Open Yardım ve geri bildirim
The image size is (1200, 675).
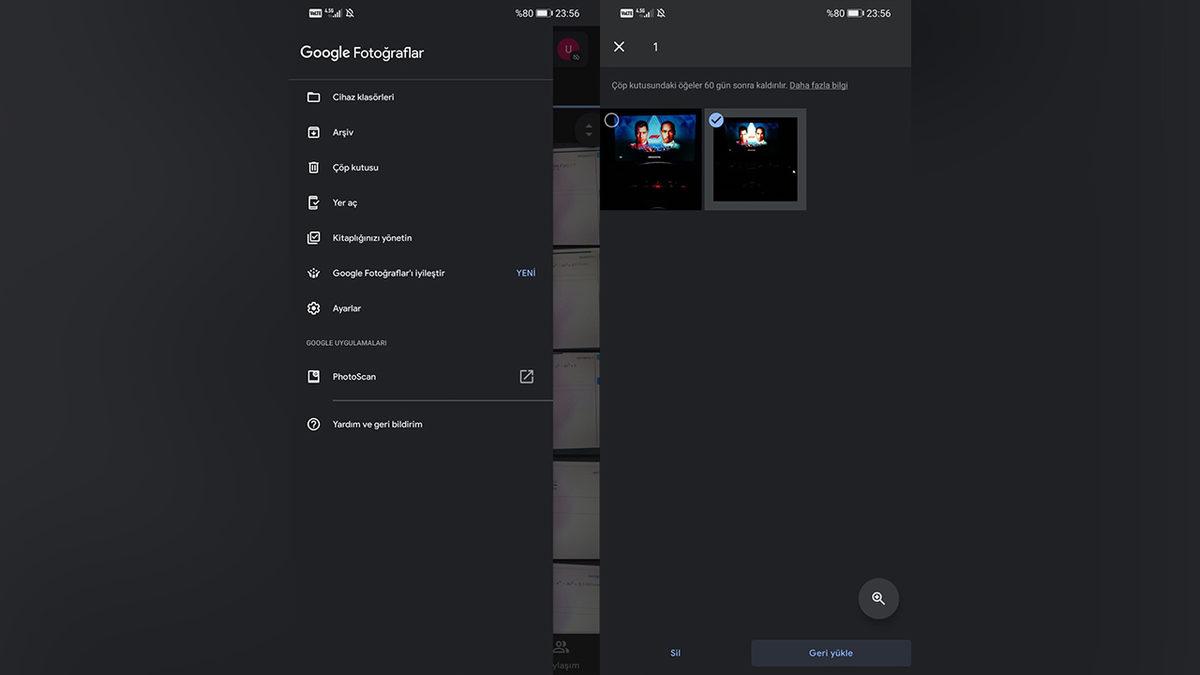click(377, 424)
